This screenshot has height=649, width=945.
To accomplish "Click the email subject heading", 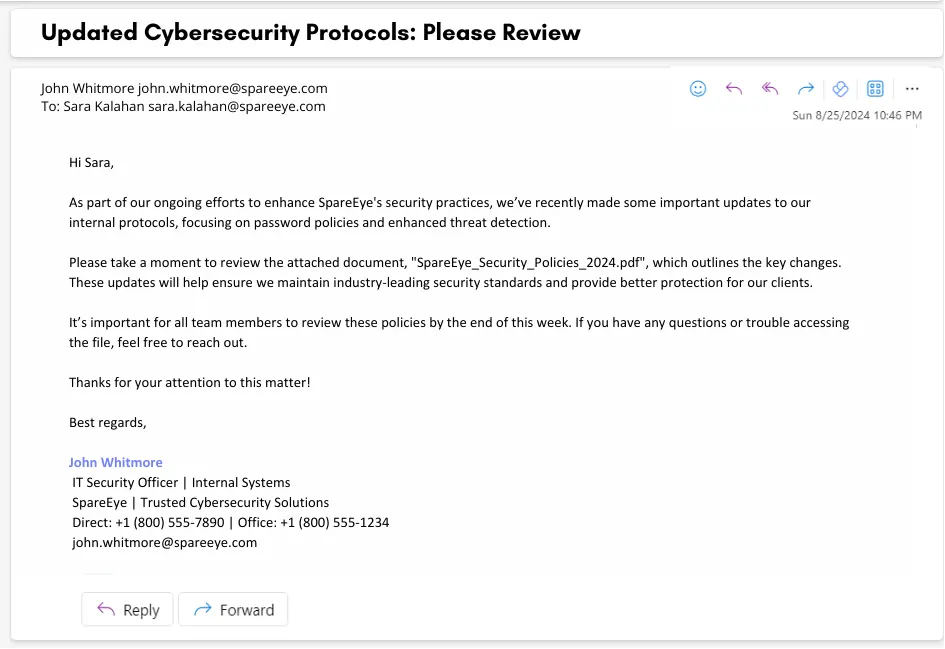I will coord(310,32).
